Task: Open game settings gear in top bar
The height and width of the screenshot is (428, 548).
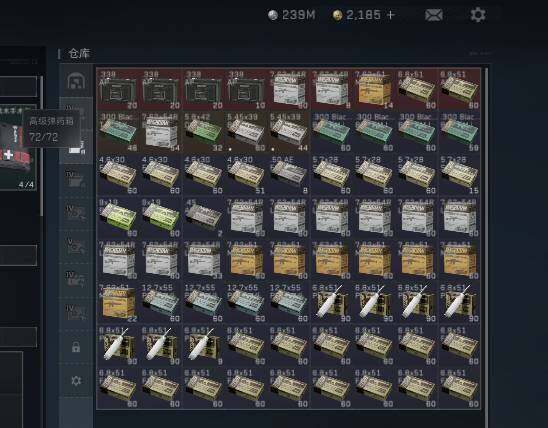Action: (478, 15)
